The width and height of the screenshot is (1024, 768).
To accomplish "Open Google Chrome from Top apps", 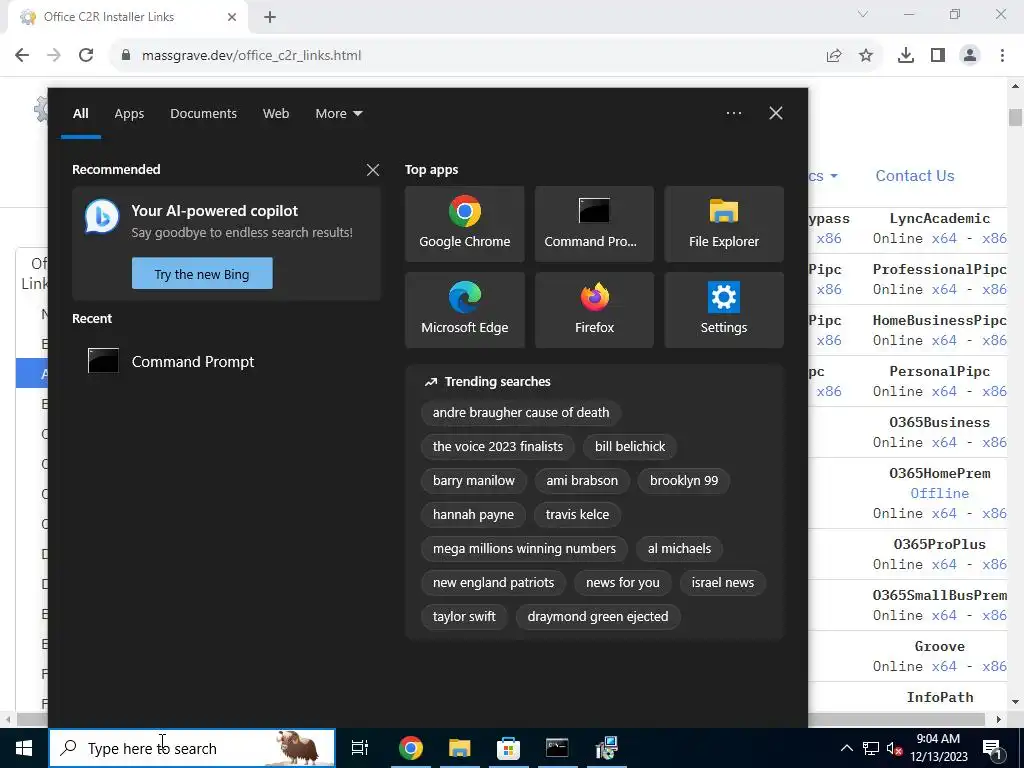I will pos(464,224).
